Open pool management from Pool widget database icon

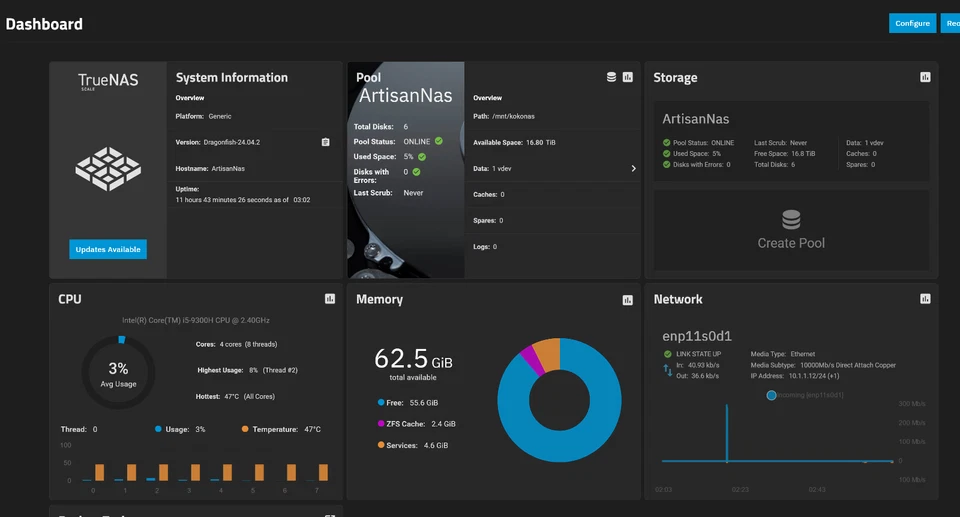pos(611,77)
